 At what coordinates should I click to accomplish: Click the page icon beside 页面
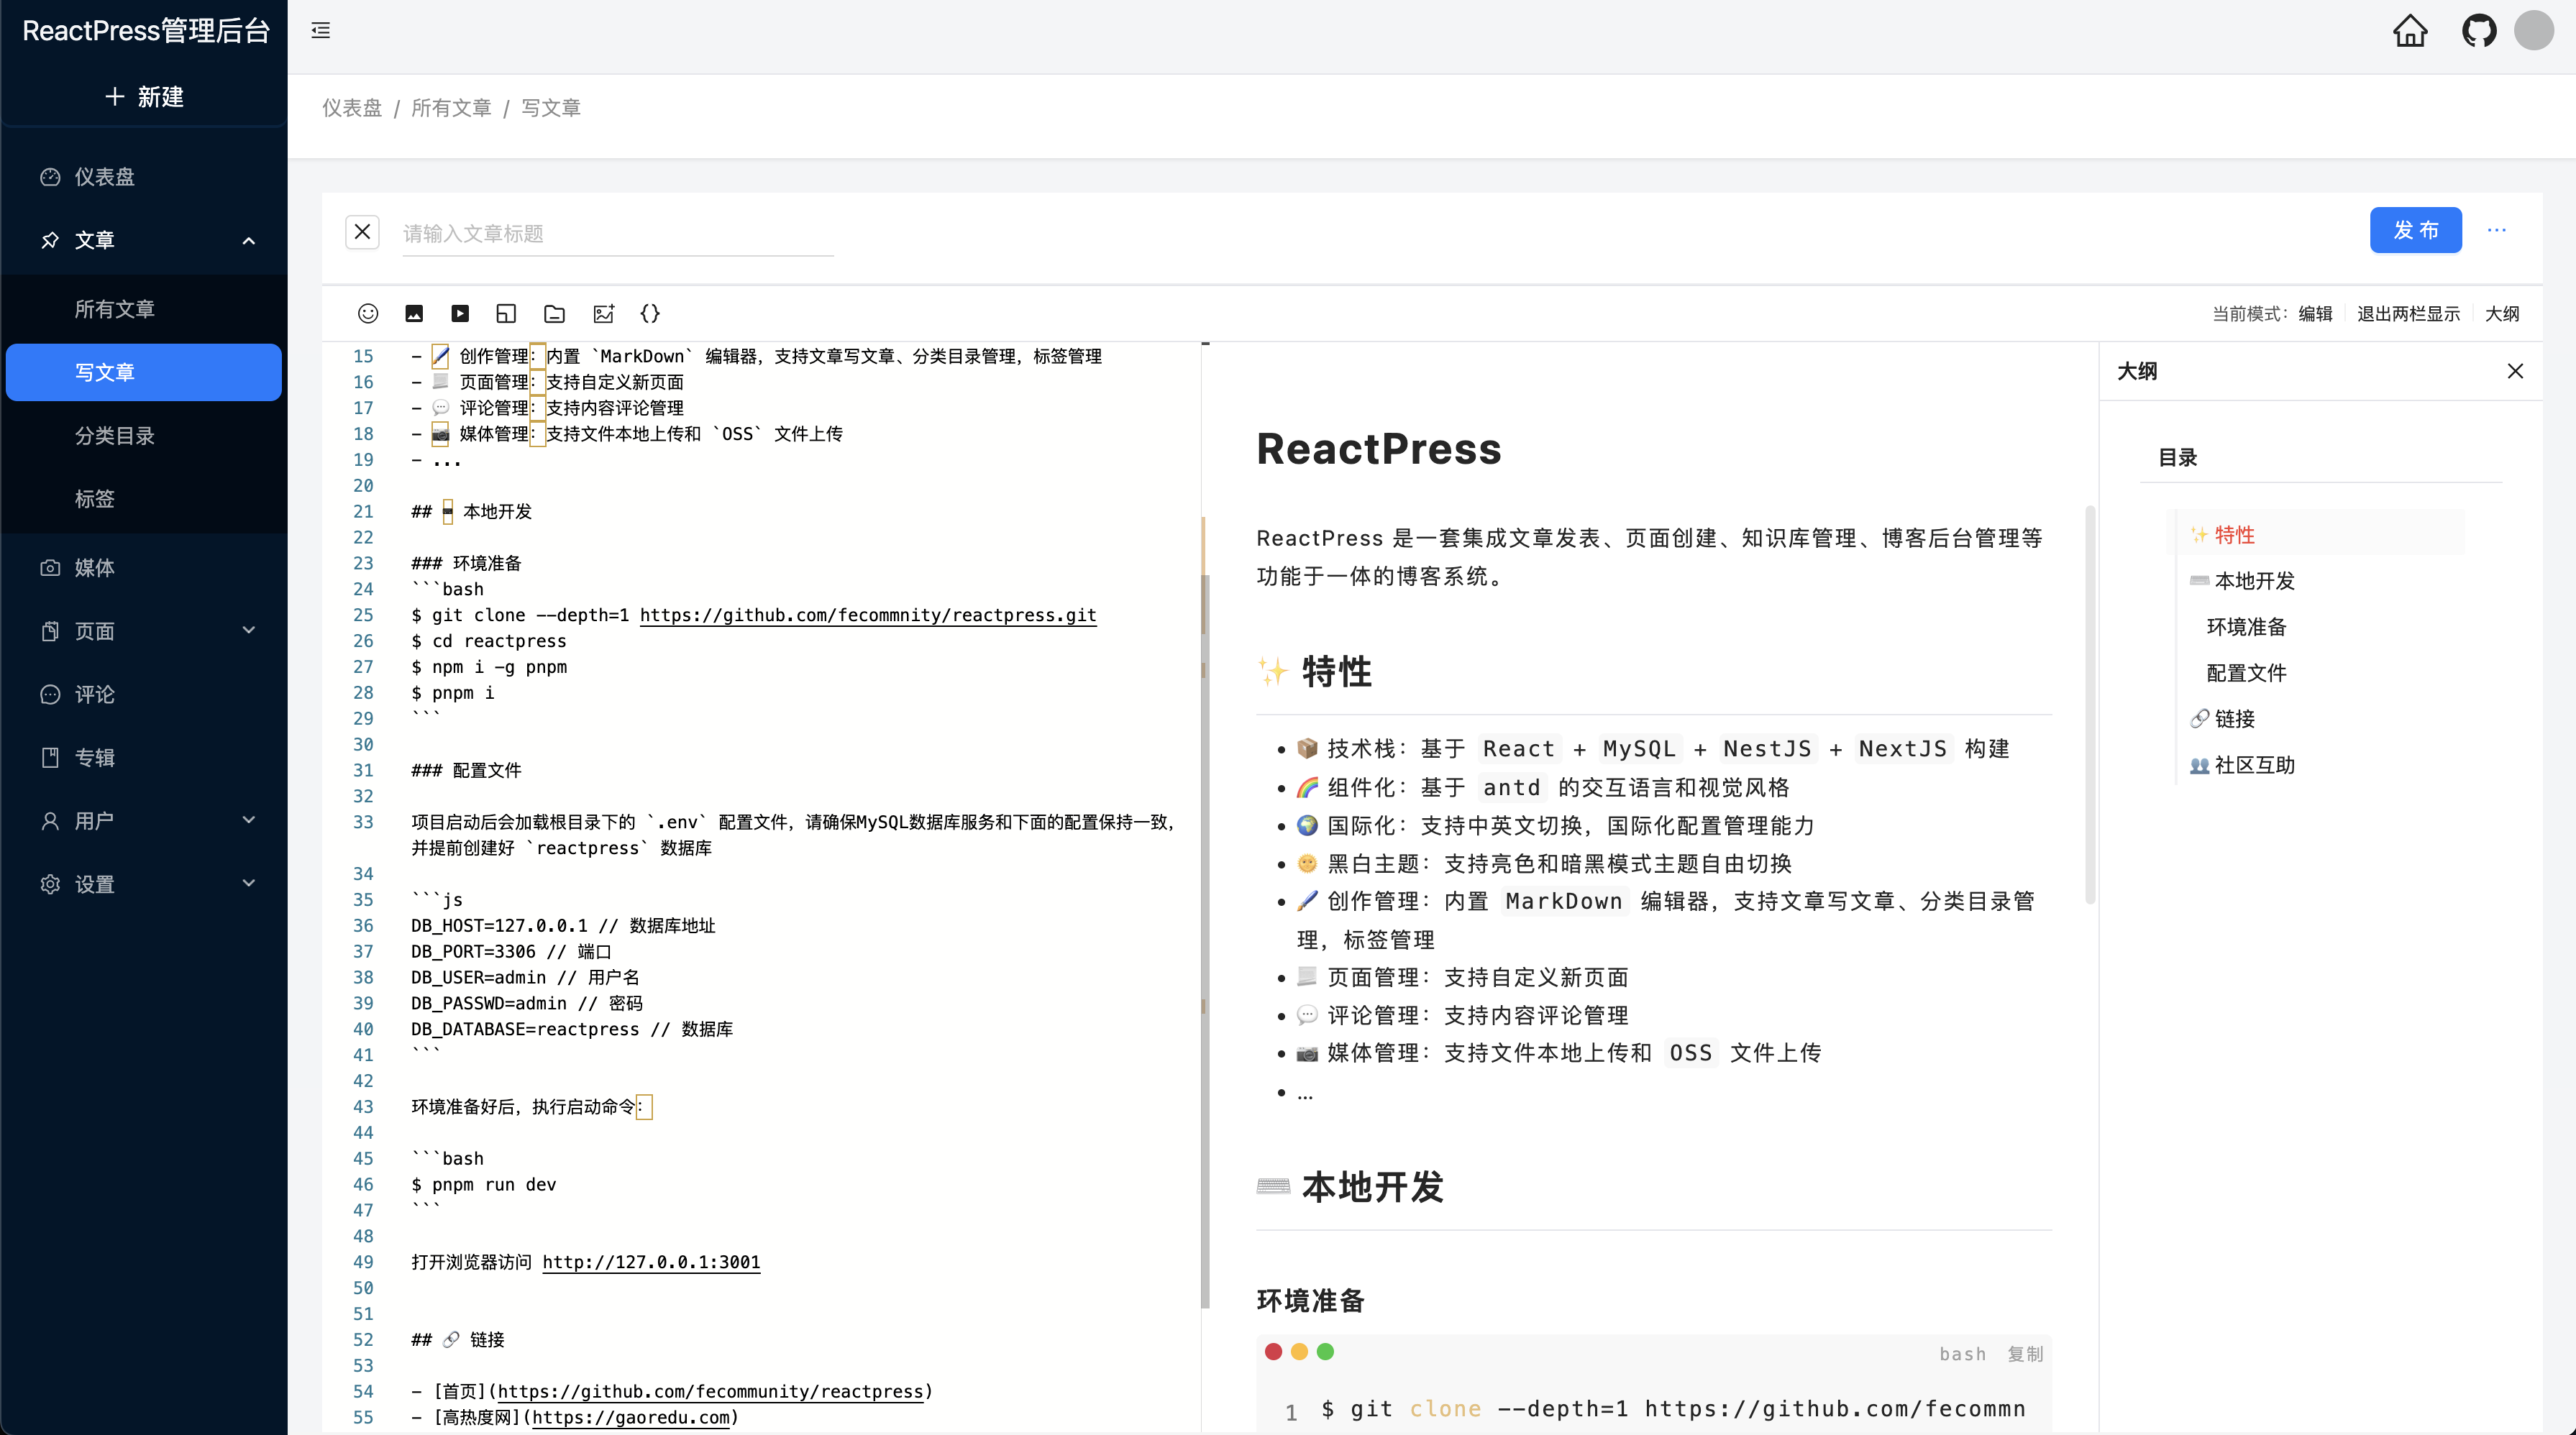50,631
